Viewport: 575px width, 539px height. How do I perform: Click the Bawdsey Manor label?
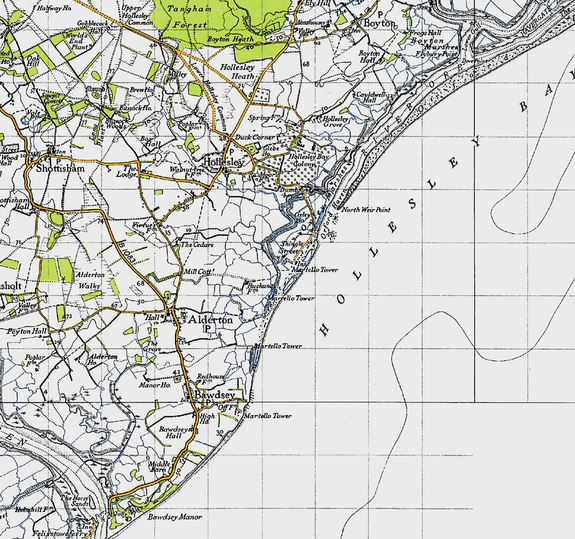click(x=175, y=517)
